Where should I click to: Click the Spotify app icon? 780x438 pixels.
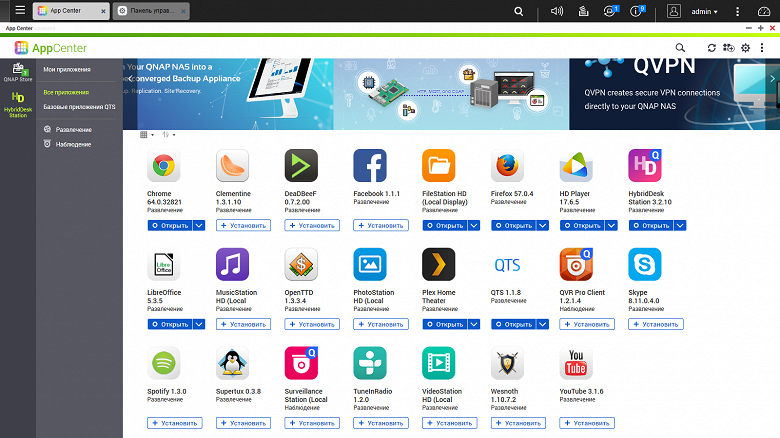[x=164, y=363]
